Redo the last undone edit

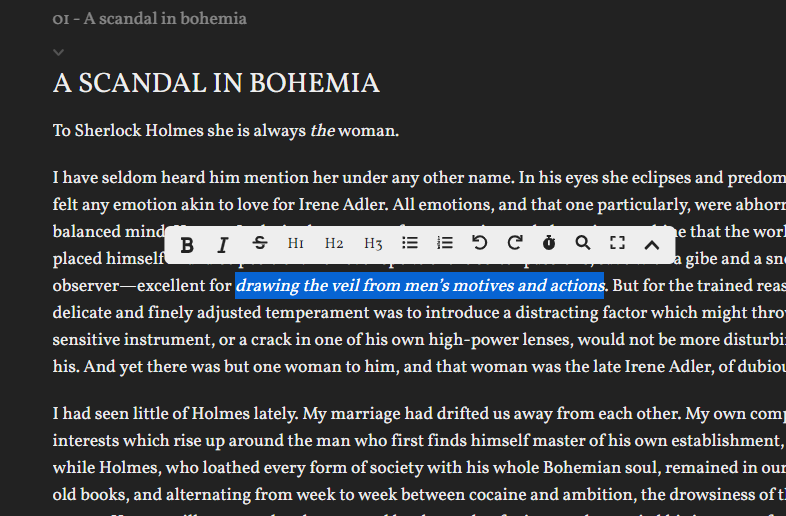(x=515, y=243)
